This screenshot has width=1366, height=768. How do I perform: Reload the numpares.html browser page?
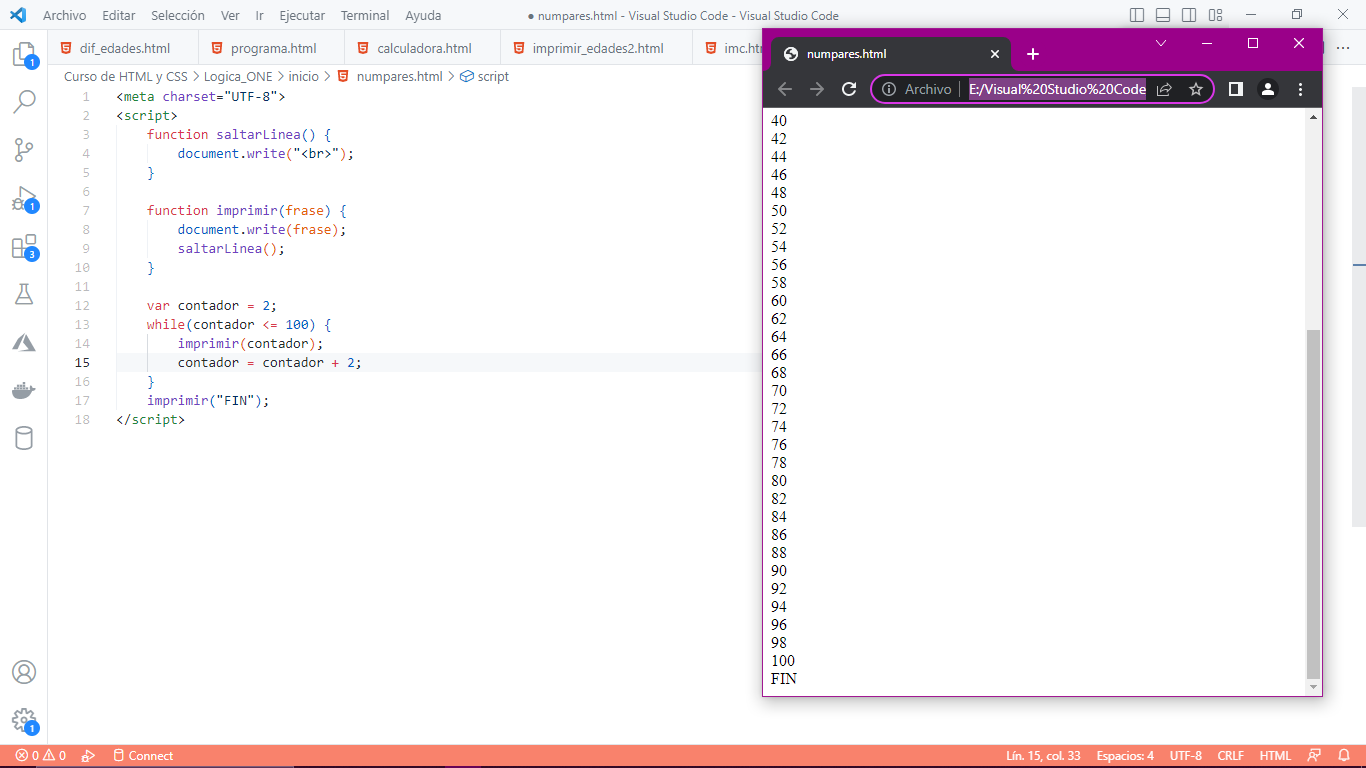(x=849, y=89)
